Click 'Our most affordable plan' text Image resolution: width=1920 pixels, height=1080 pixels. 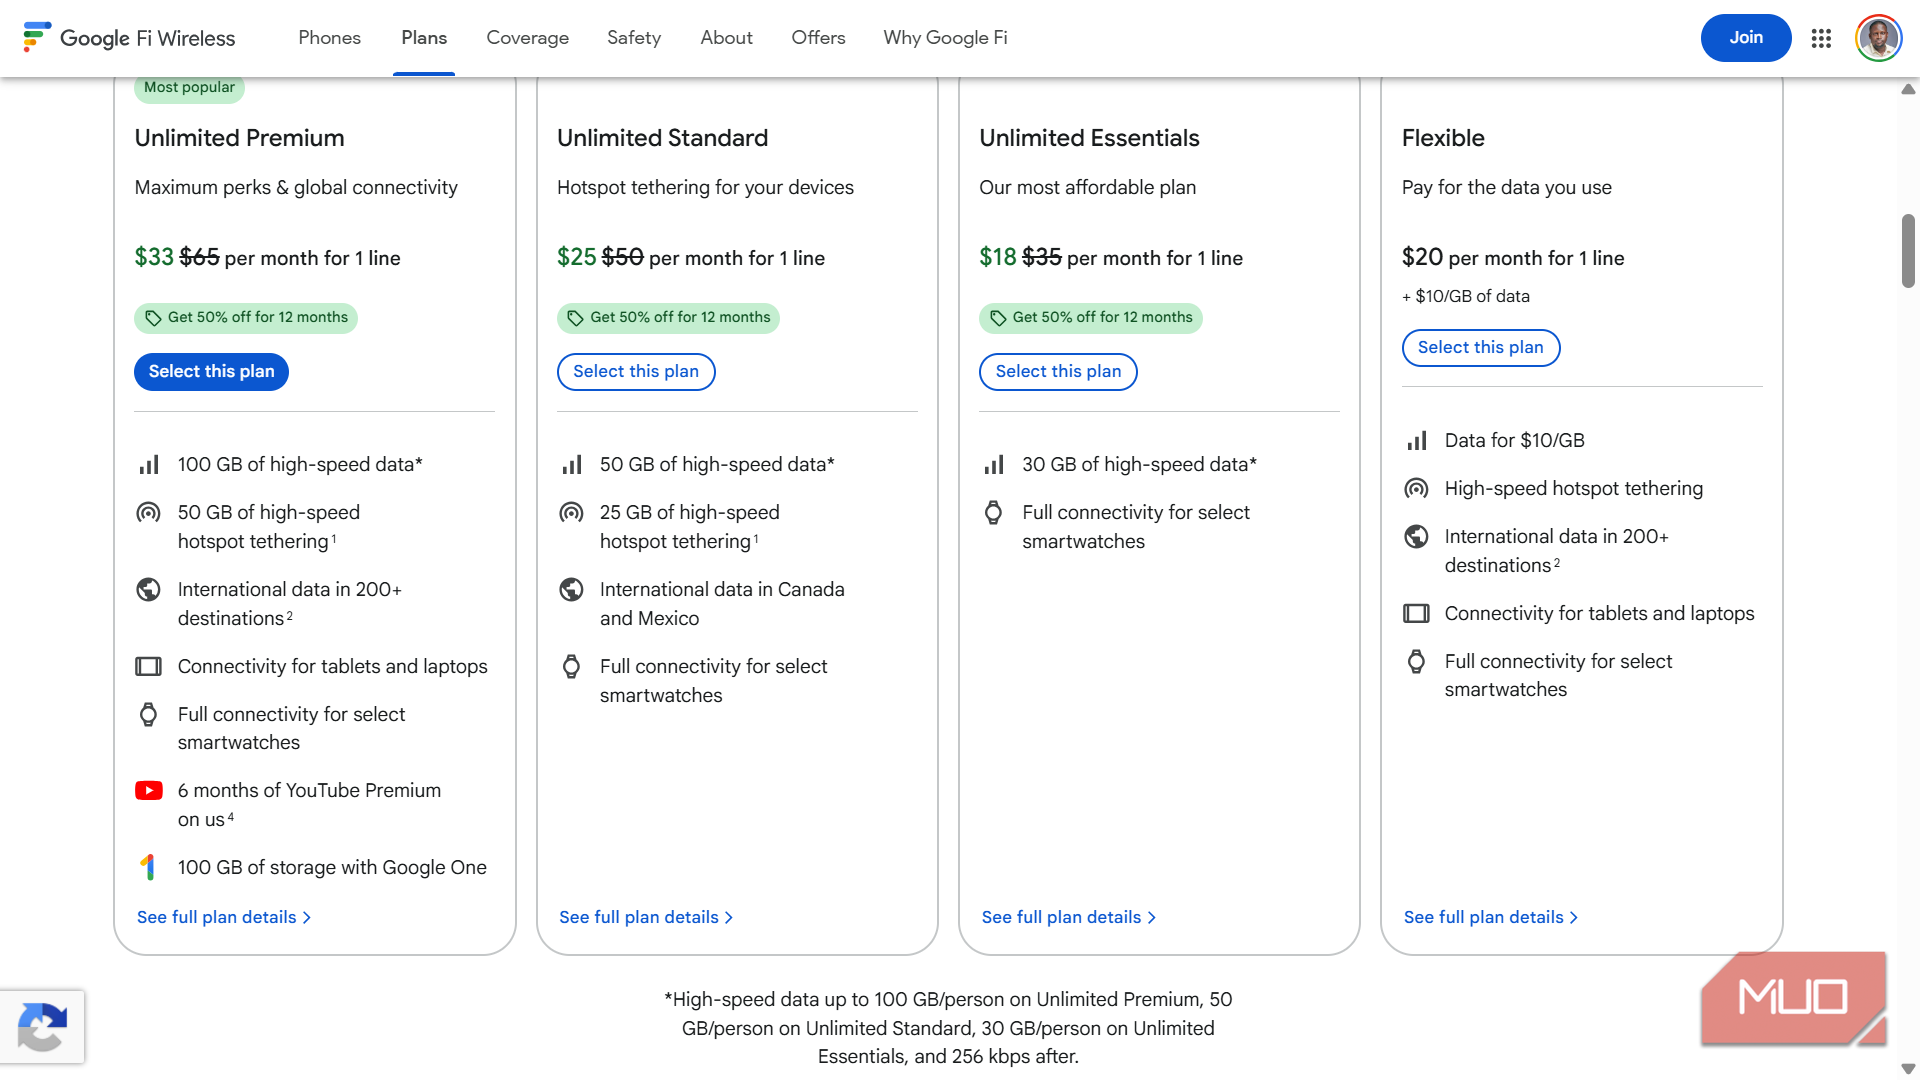[x=1087, y=188]
